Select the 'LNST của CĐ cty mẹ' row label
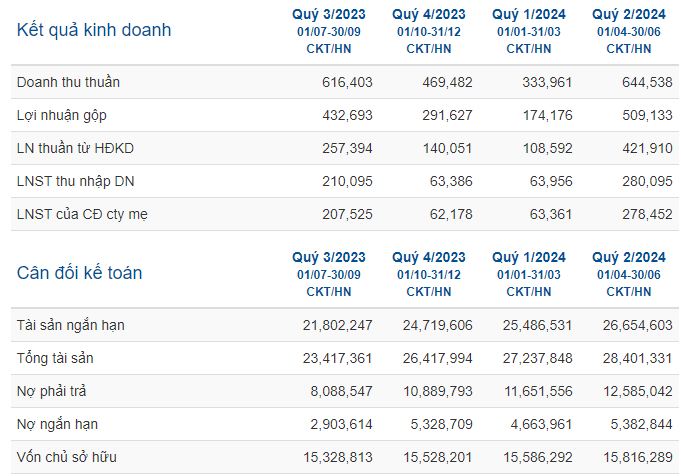The image size is (681, 476). 82,214
